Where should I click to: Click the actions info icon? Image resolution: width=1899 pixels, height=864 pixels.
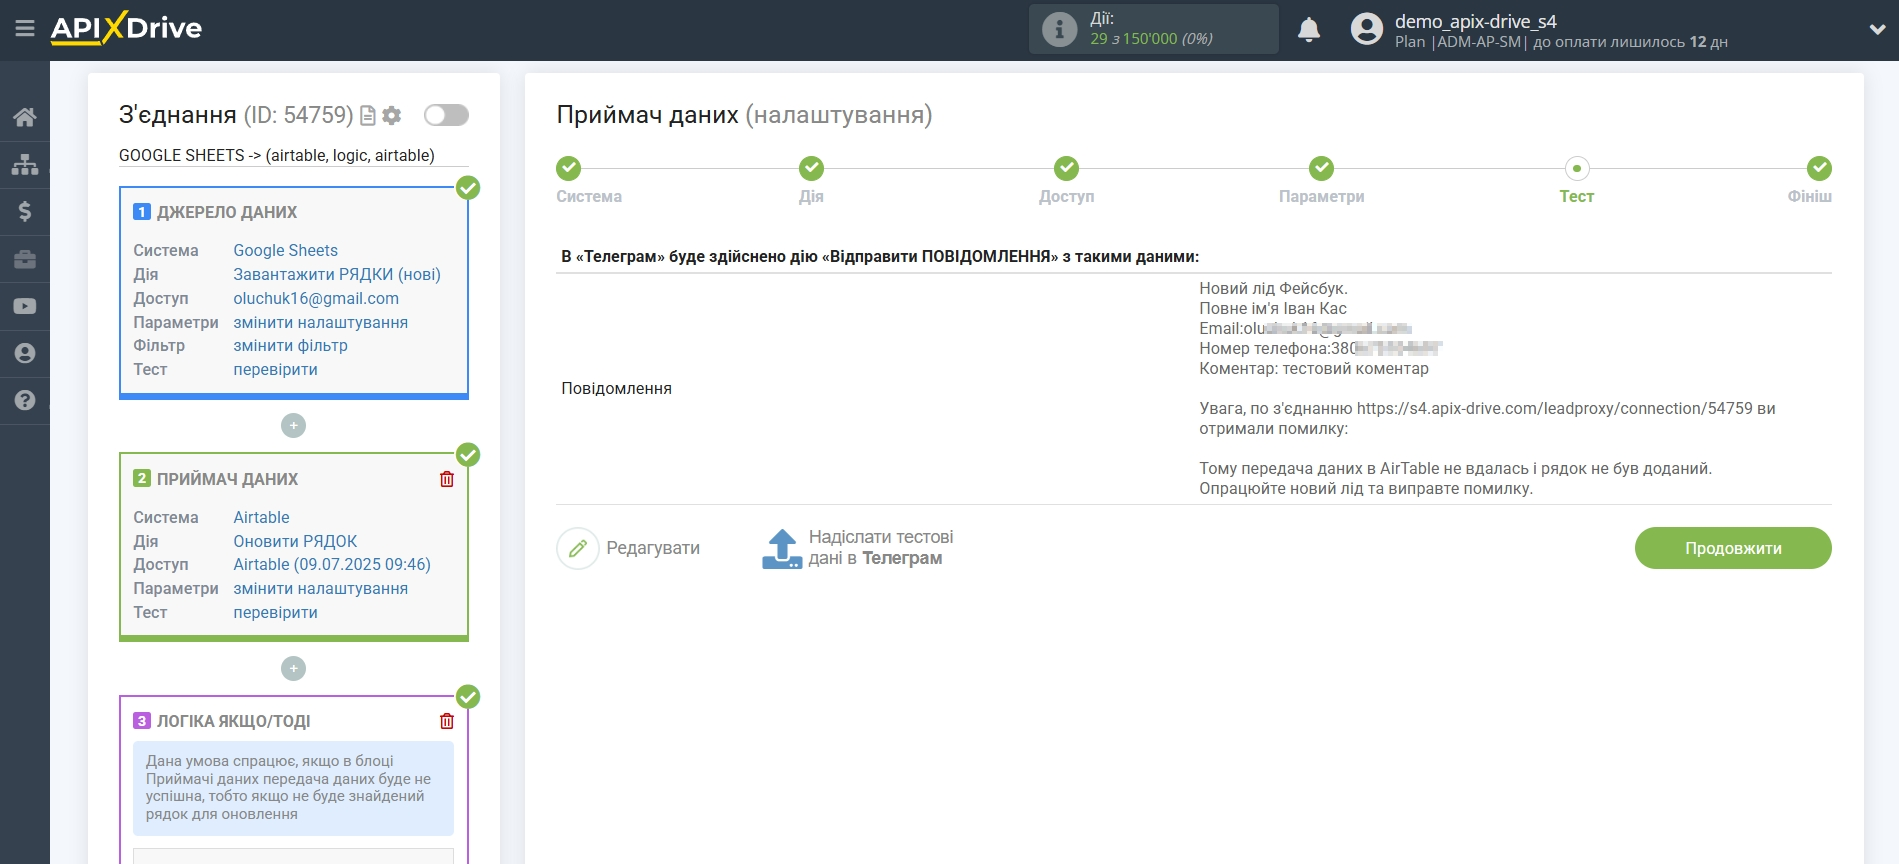pos(1060,29)
